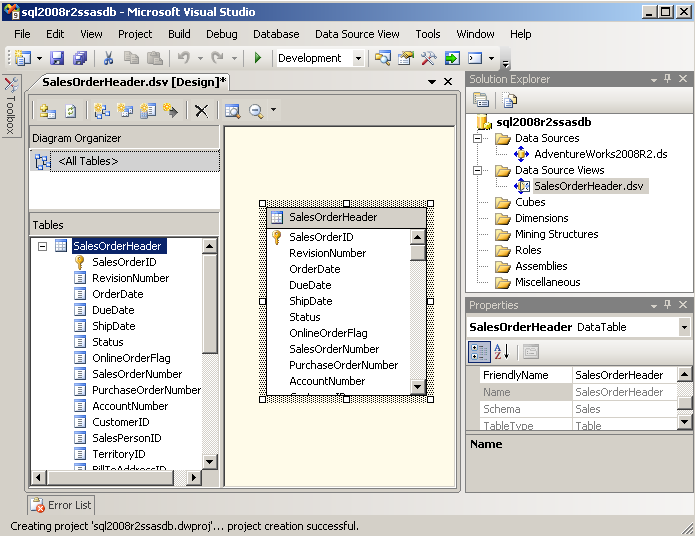This screenshot has width=695, height=536.
Task: Click the New Project toolbar icon
Action: coord(23,58)
